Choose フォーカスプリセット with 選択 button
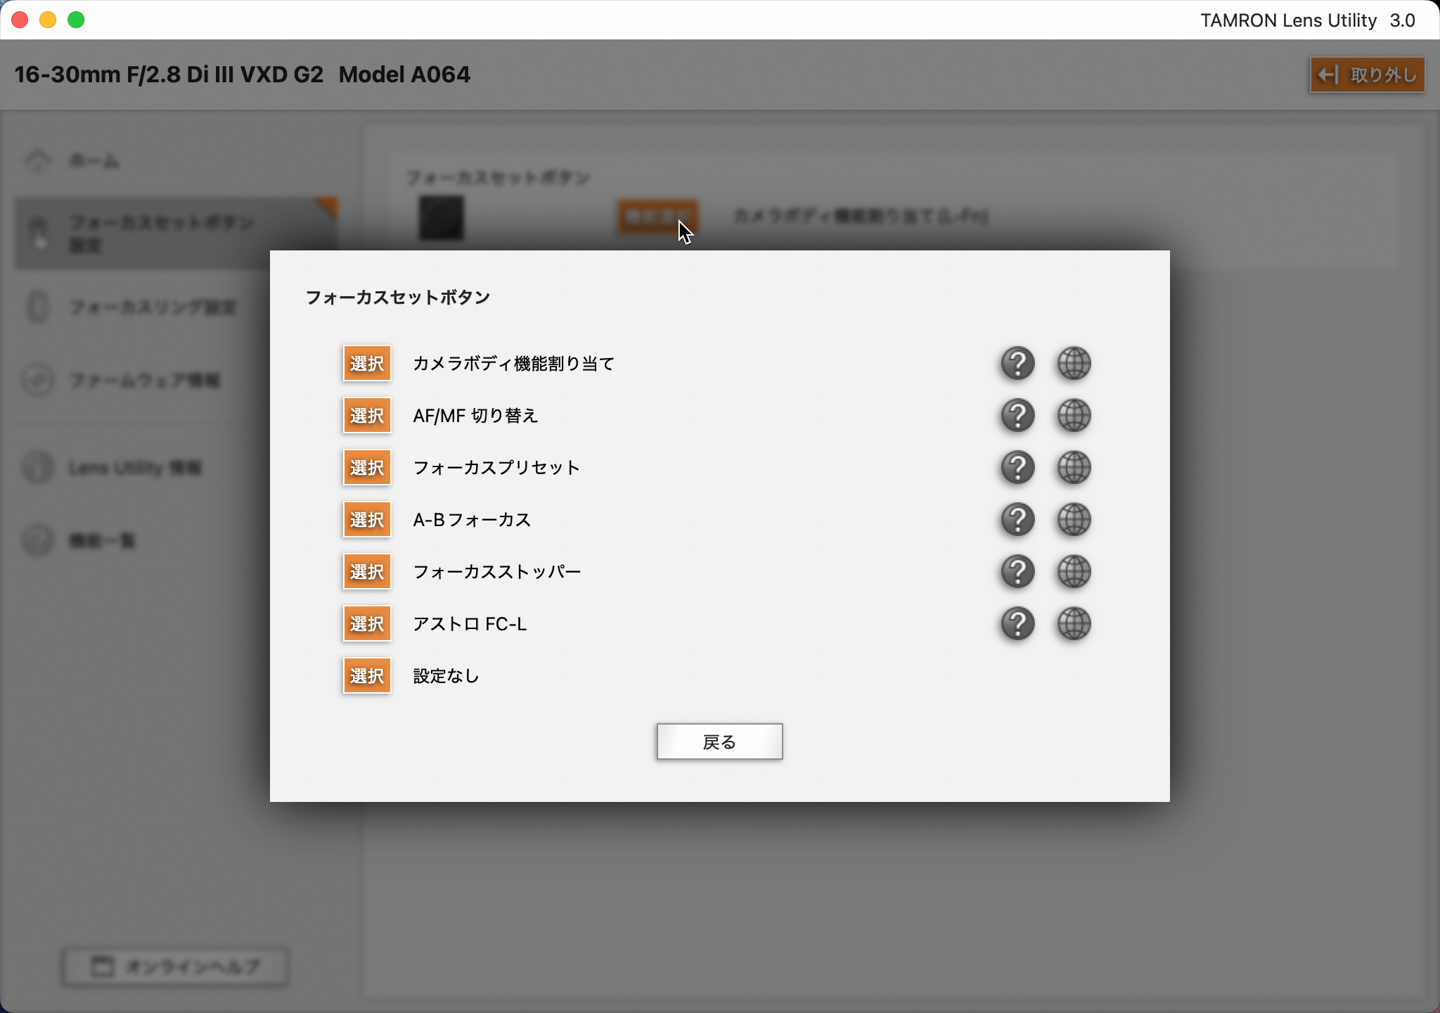Viewport: 1440px width, 1013px height. tap(367, 467)
